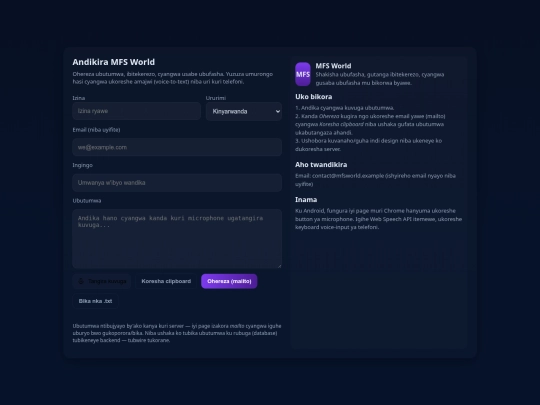540x405 pixels.
Task: Click the Ururimi label text
Action: (216, 98)
